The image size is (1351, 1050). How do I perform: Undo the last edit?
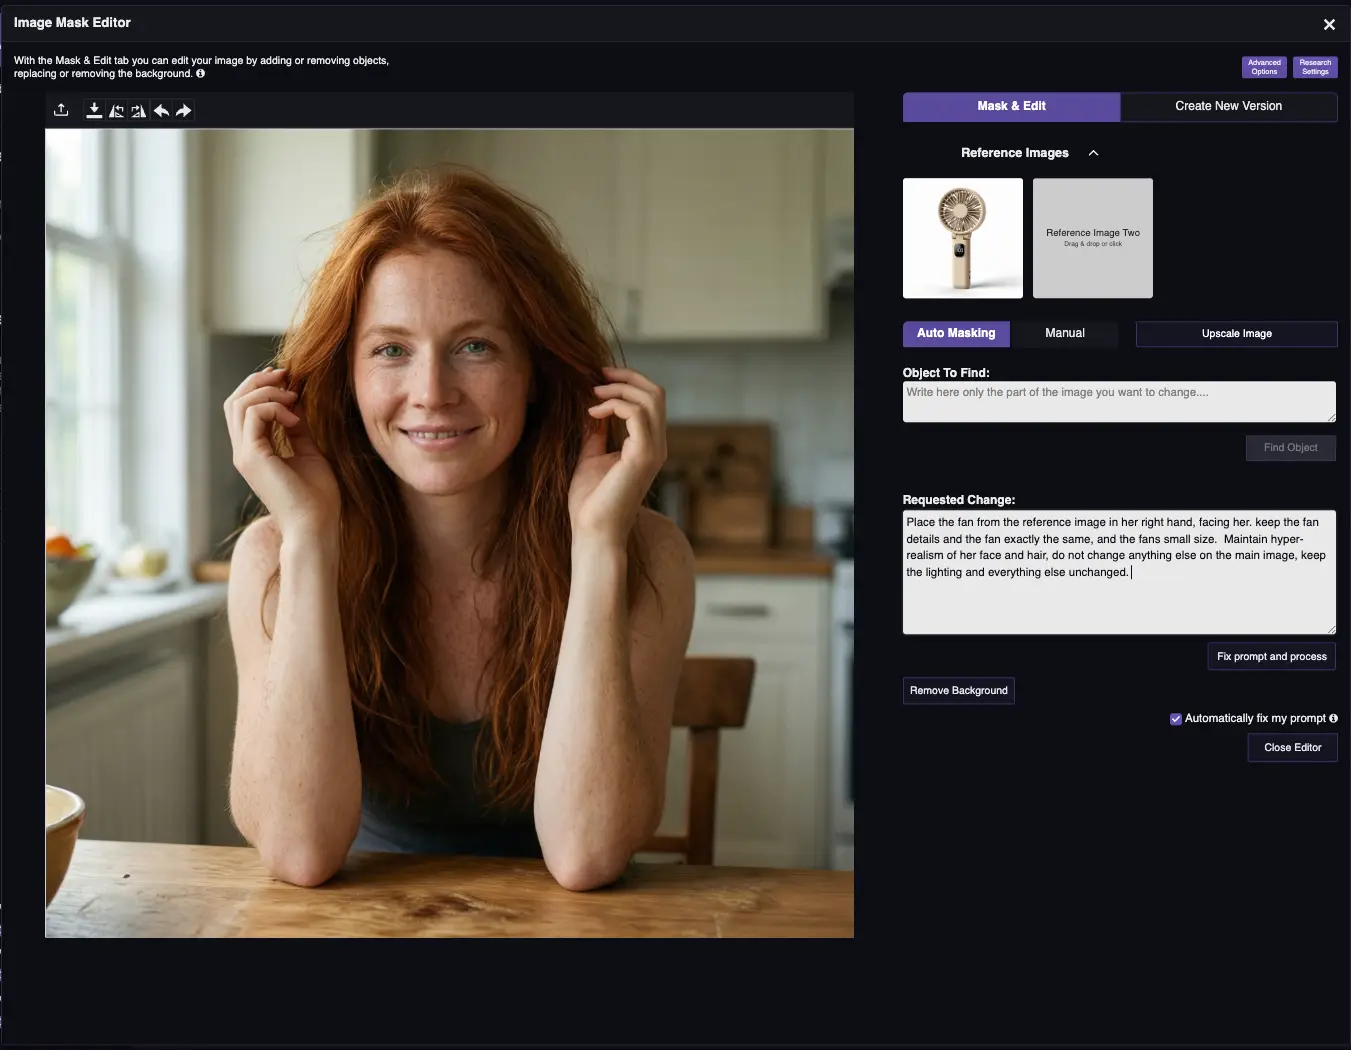[161, 111]
